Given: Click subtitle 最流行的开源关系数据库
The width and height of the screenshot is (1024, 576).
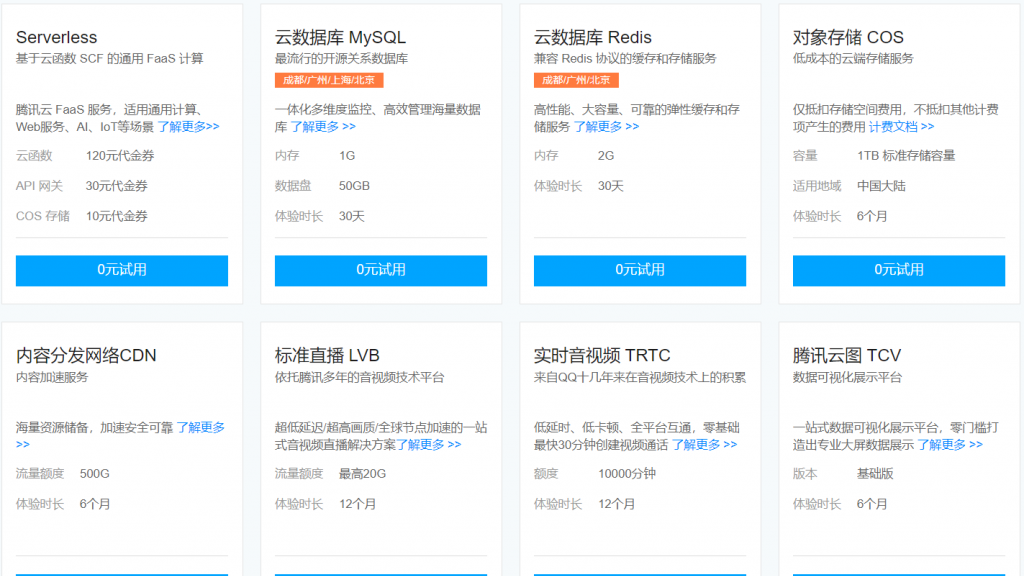Looking at the screenshot, I should [x=342, y=59].
